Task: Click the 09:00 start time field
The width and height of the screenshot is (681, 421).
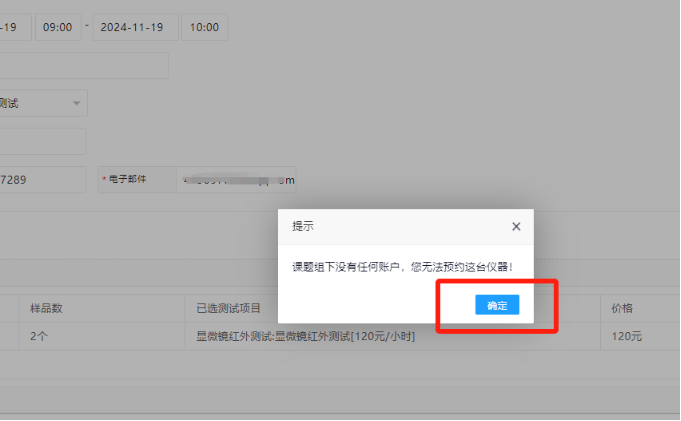Action: pyautogui.click(x=58, y=28)
